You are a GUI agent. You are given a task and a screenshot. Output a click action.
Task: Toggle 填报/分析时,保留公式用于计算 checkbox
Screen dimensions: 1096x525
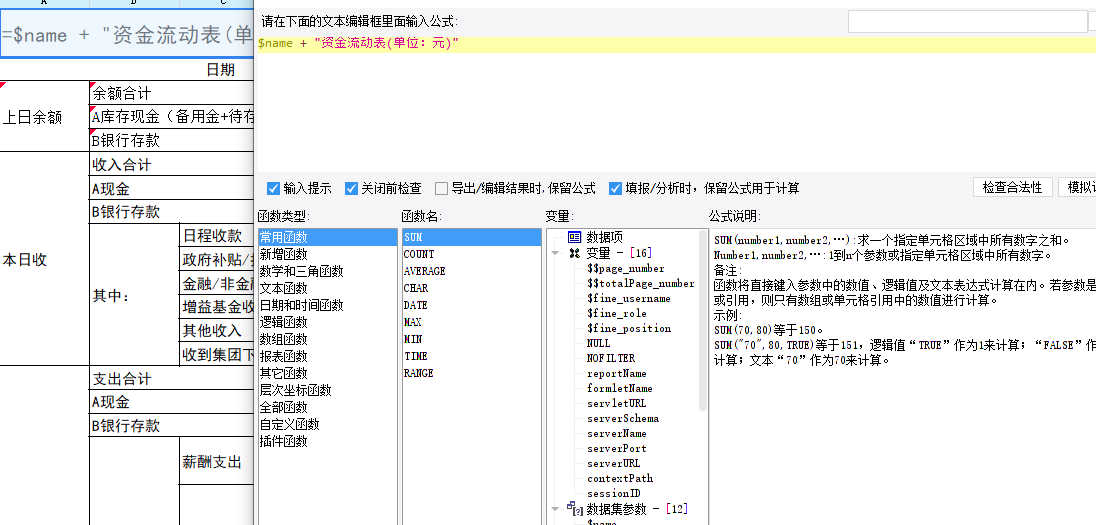615,188
